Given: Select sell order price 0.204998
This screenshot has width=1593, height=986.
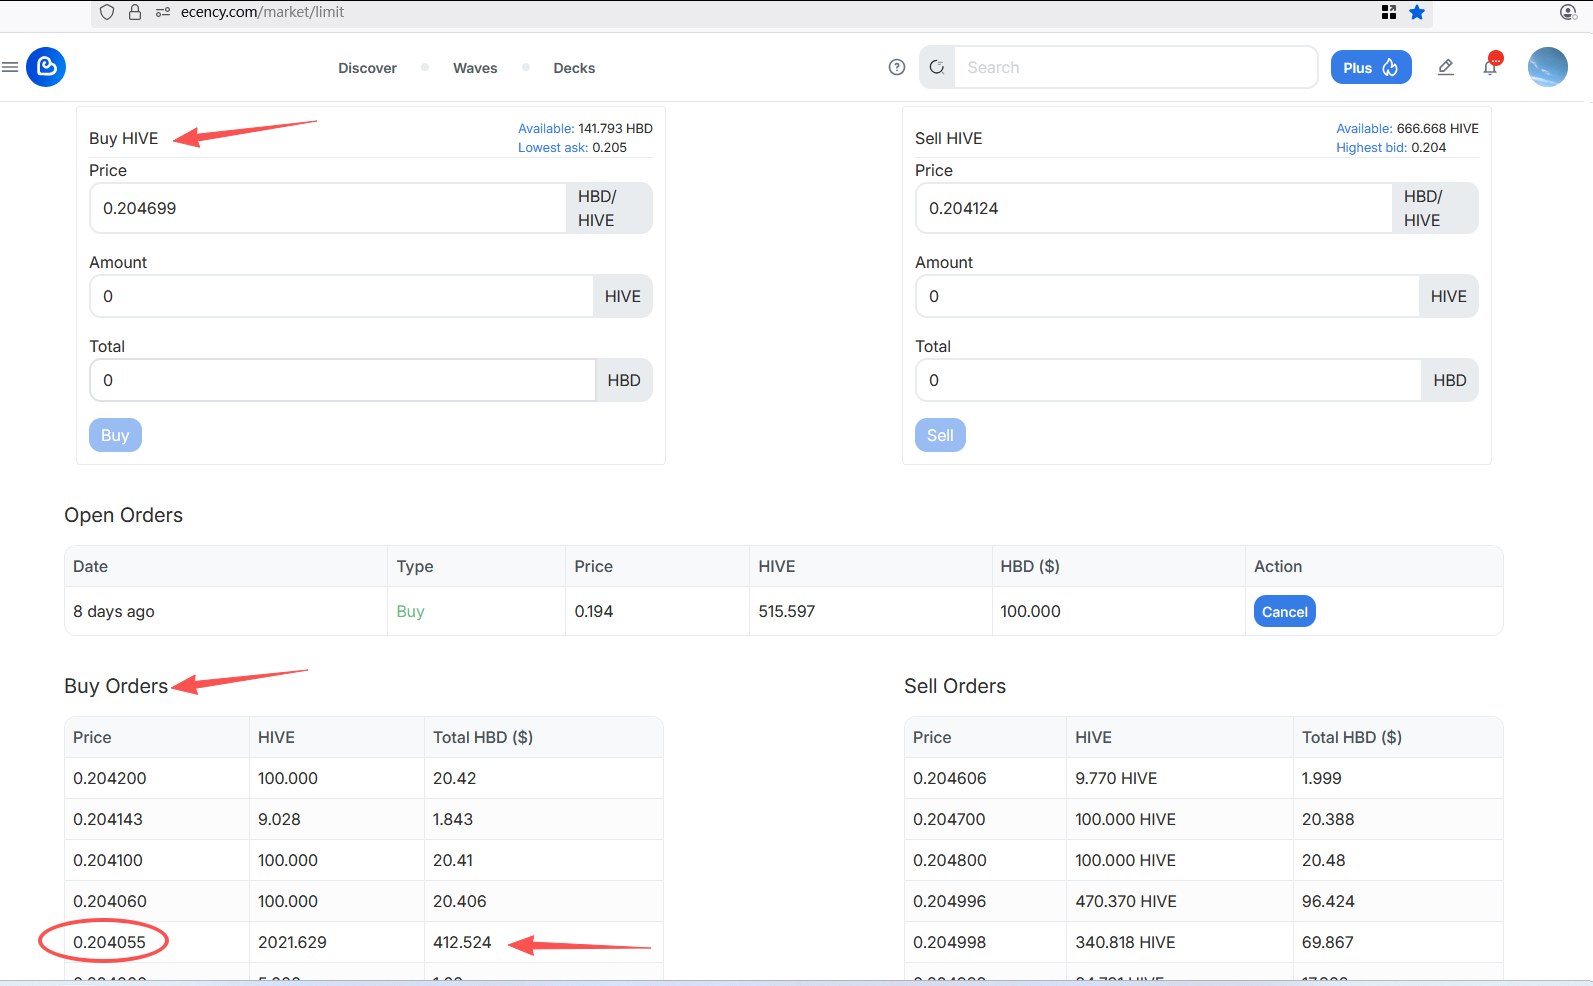Looking at the screenshot, I should 950,942.
